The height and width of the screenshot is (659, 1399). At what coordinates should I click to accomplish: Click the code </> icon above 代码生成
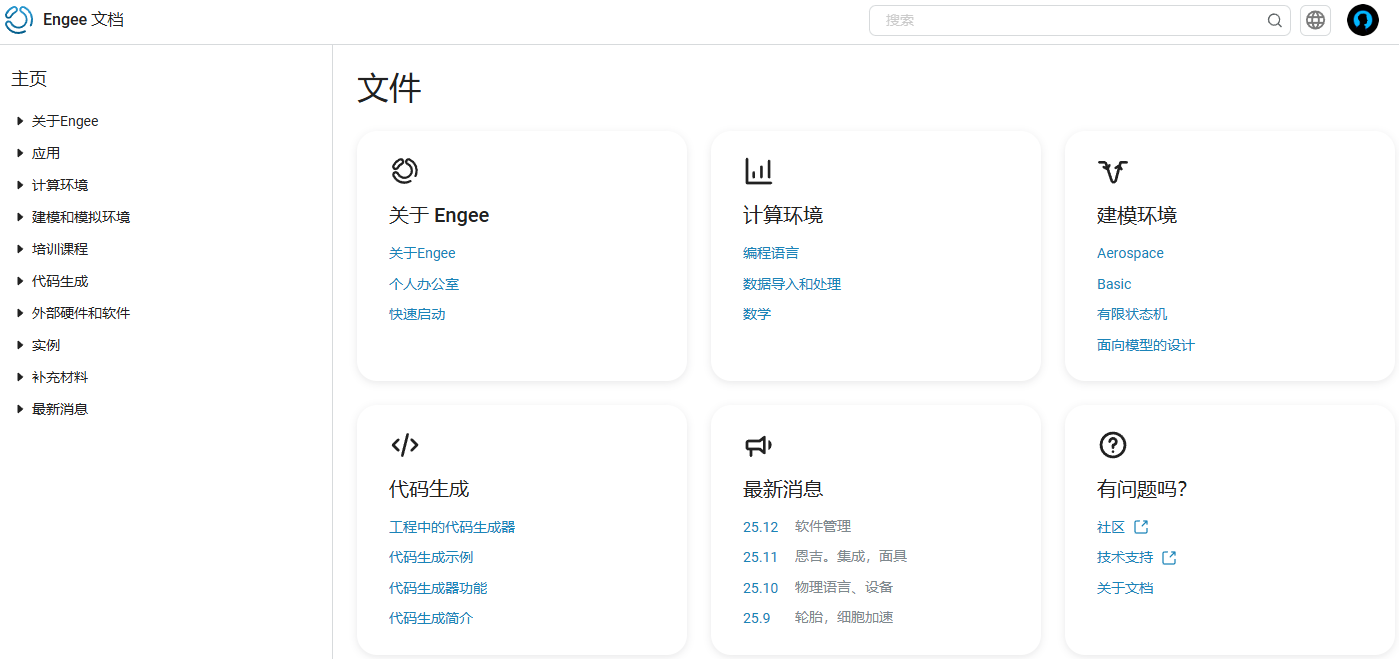405,445
